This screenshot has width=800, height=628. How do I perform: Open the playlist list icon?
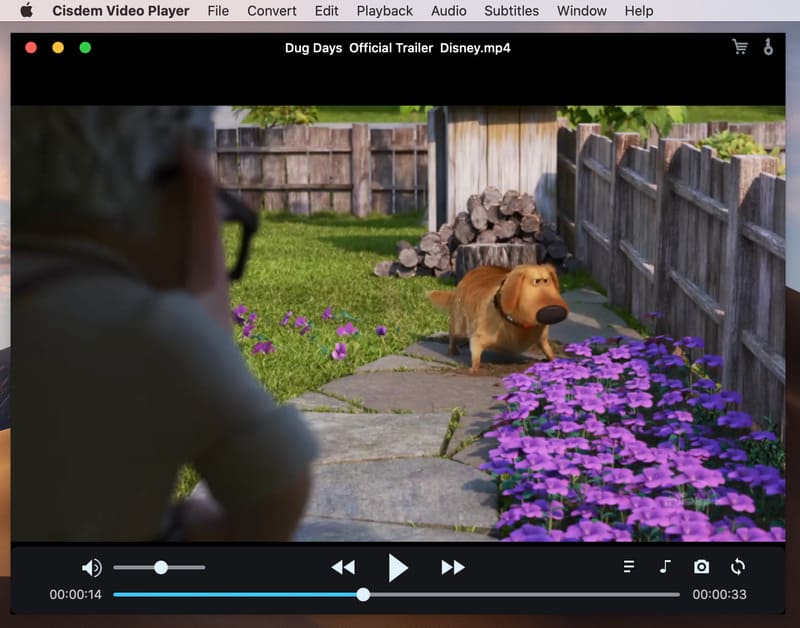(629, 567)
